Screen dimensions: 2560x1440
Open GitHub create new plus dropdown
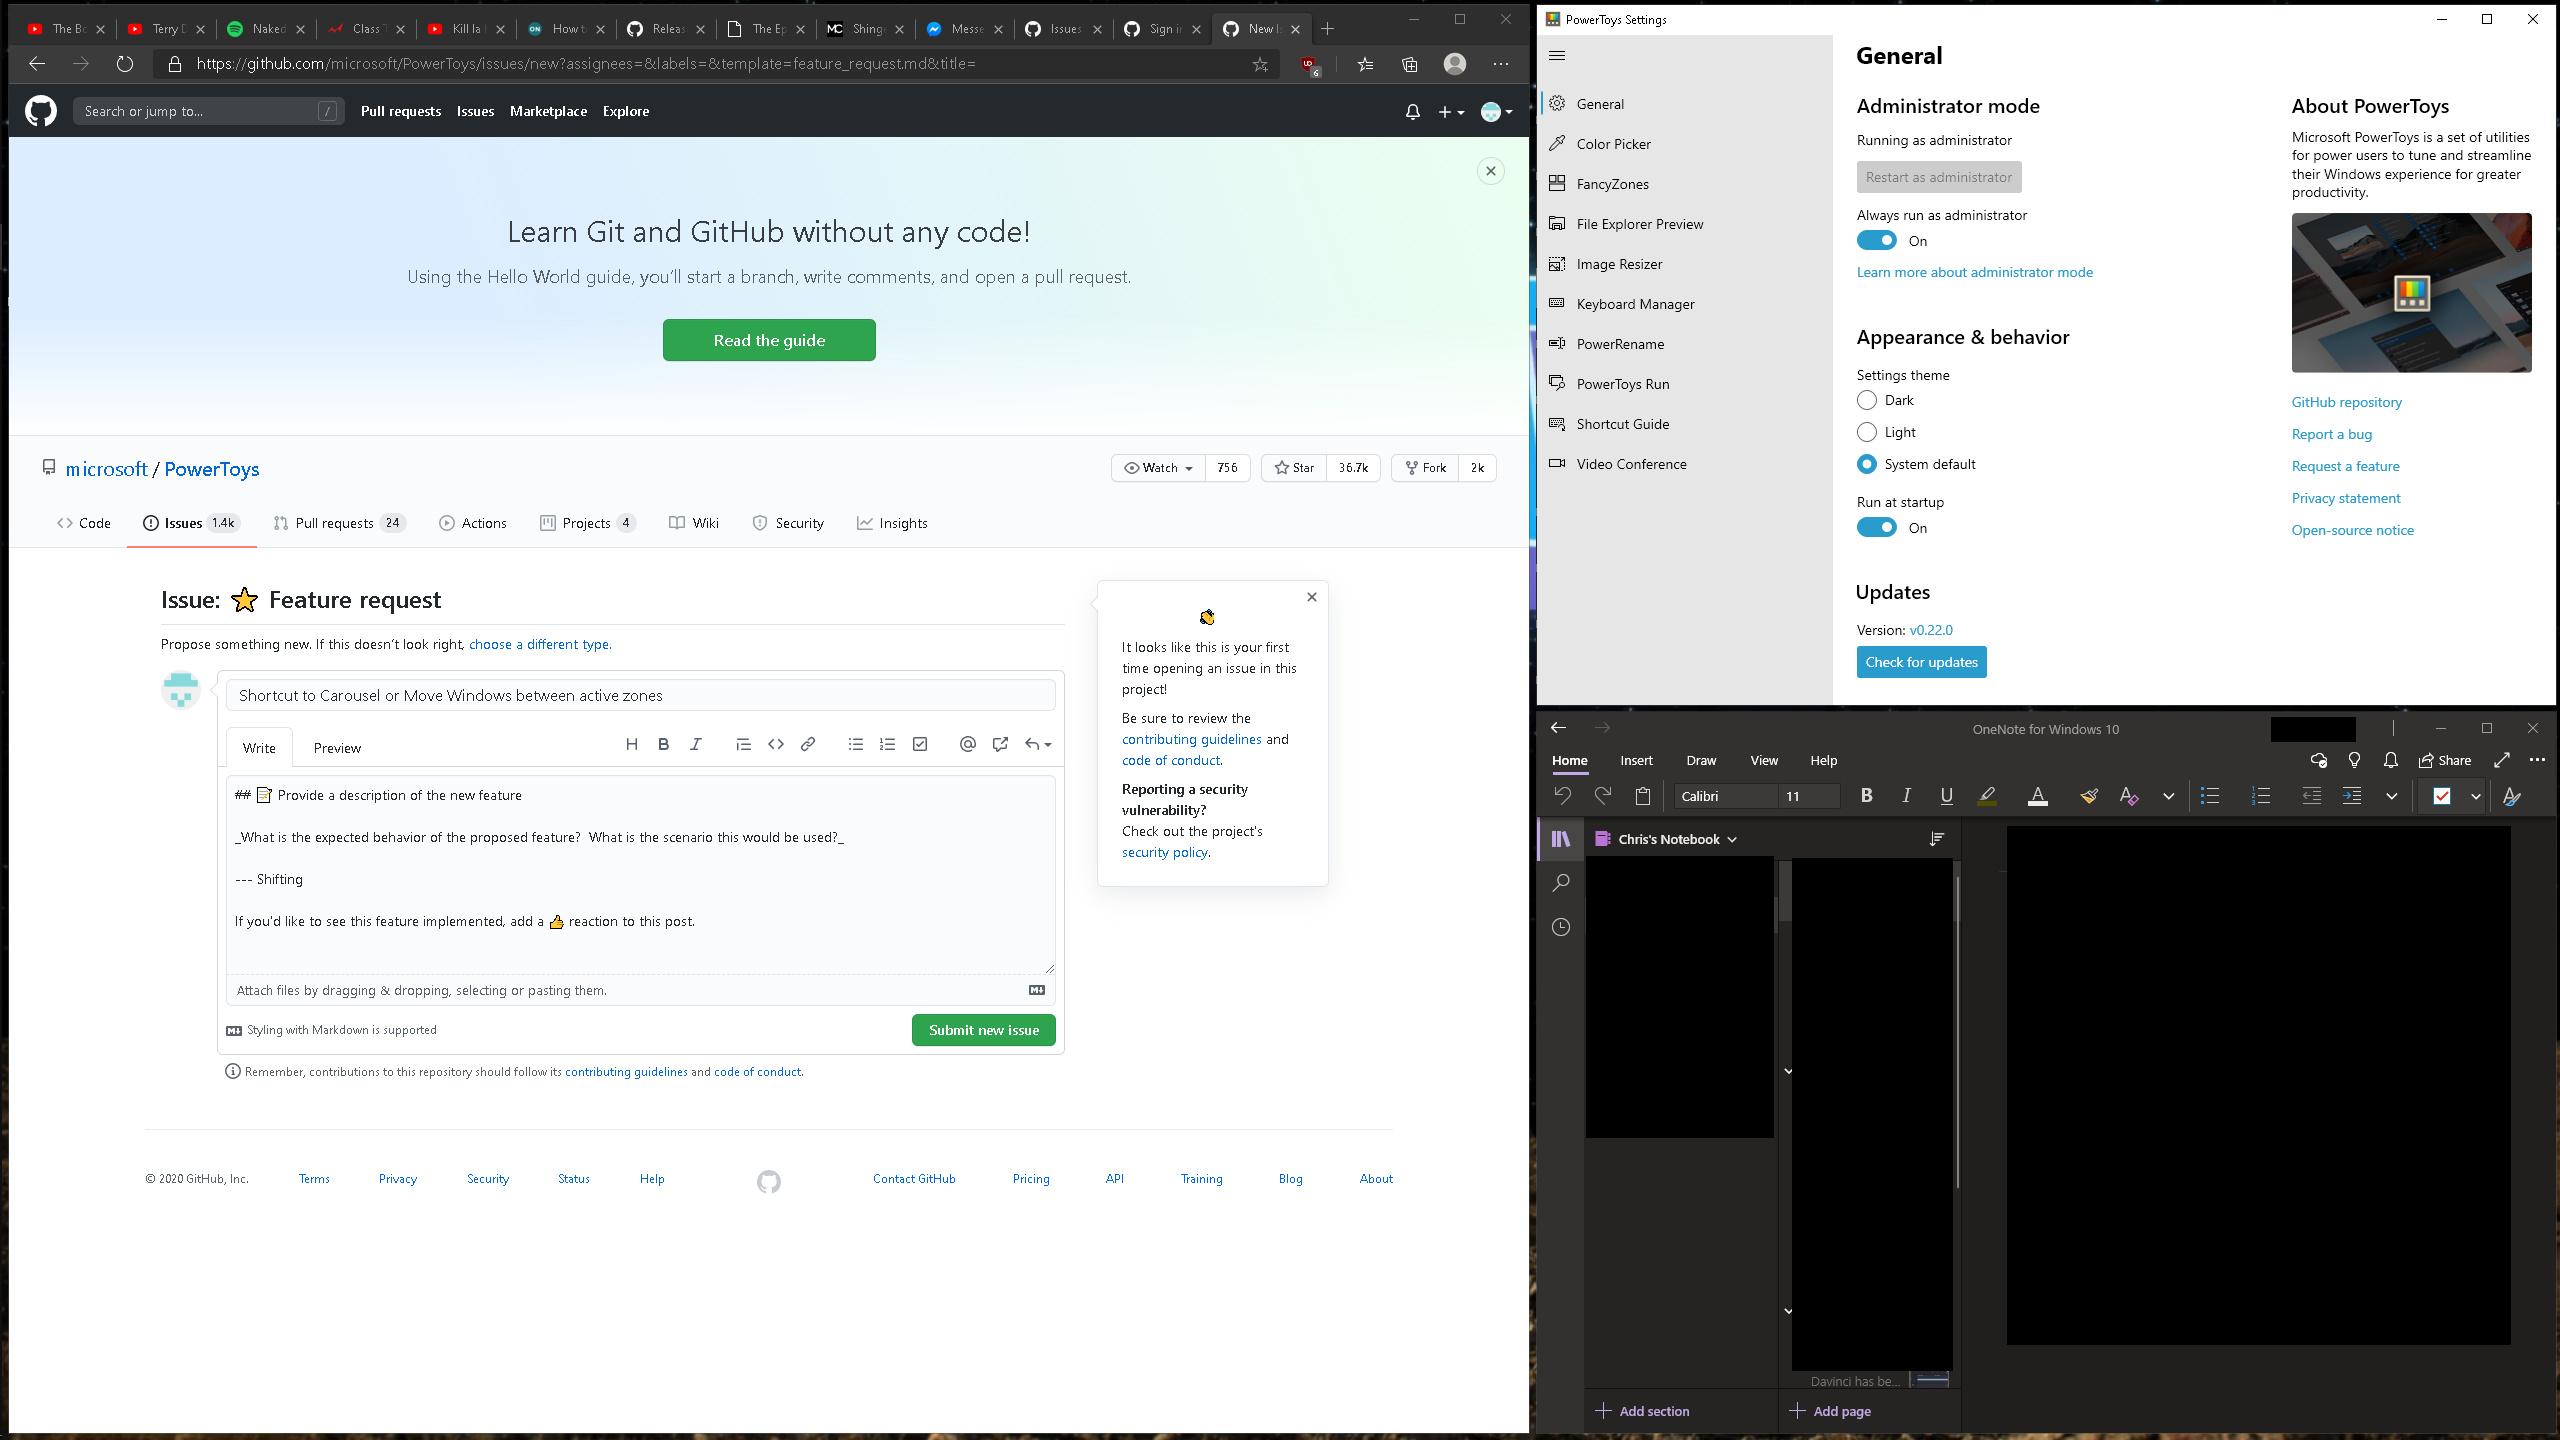pos(1451,112)
